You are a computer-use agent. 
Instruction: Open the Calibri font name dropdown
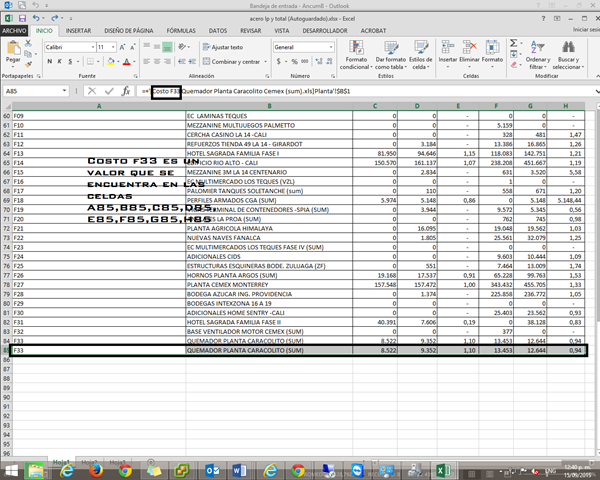point(93,47)
